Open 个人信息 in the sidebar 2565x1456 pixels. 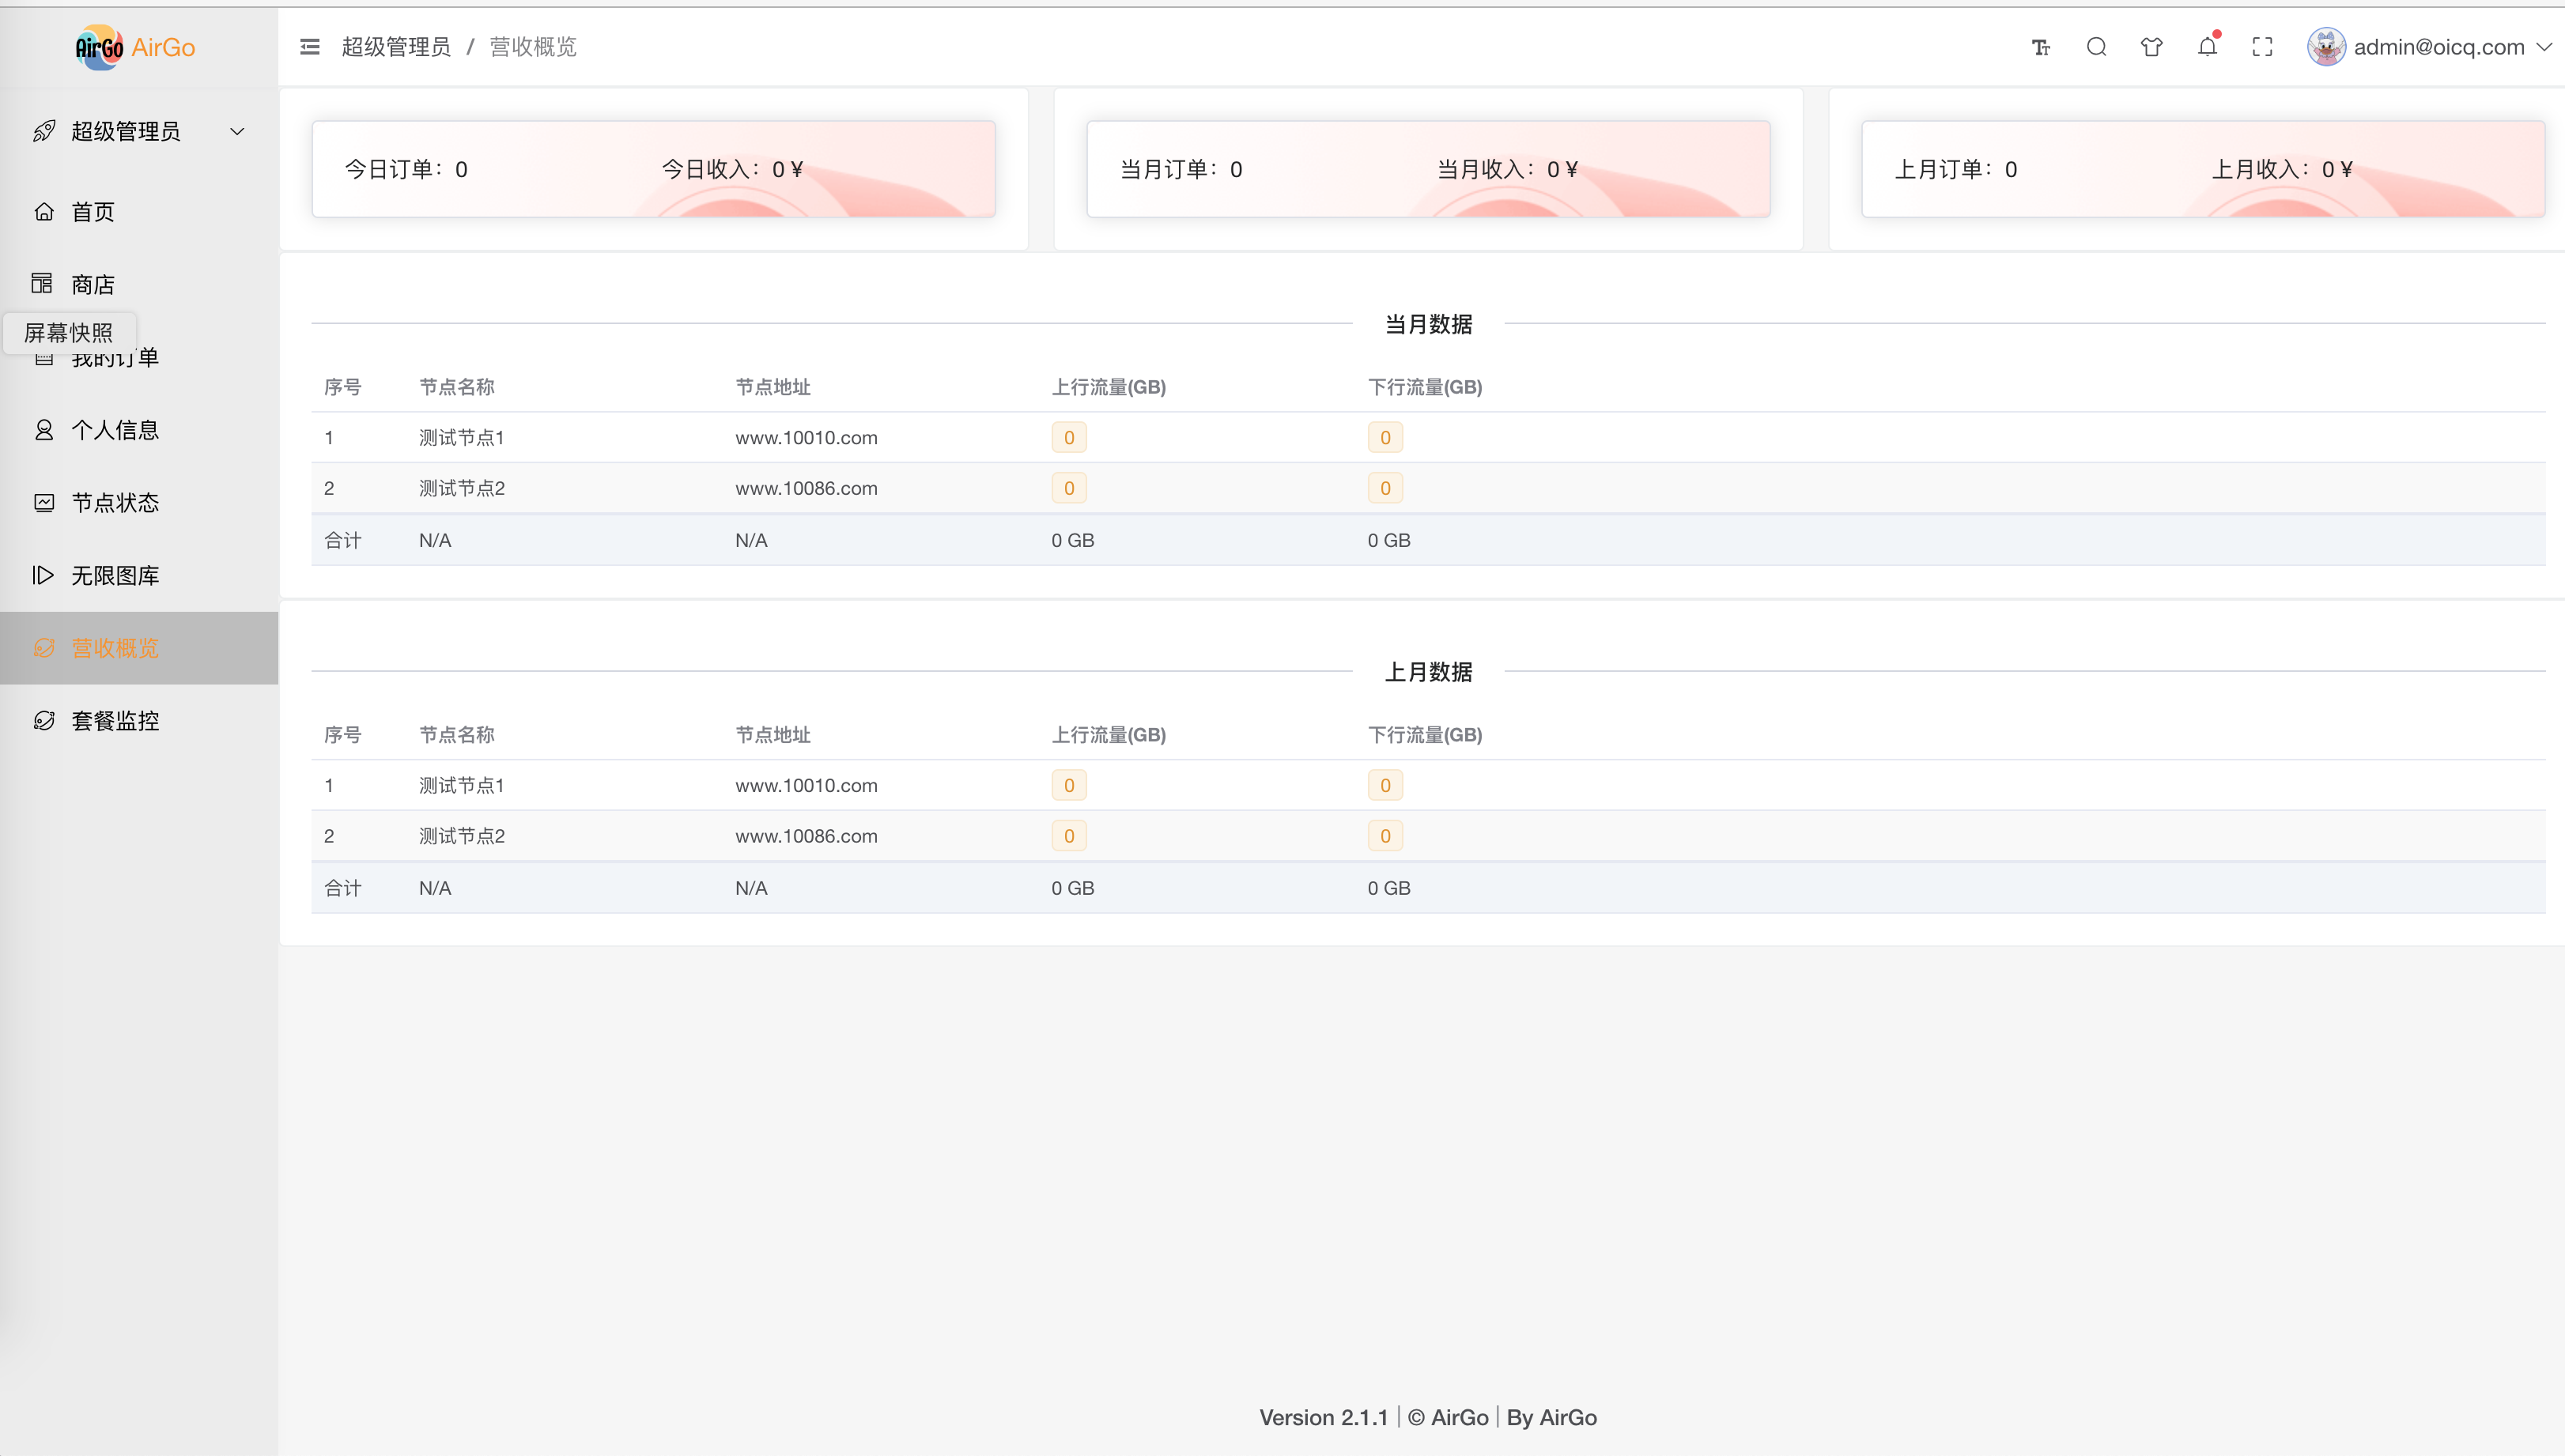115,430
